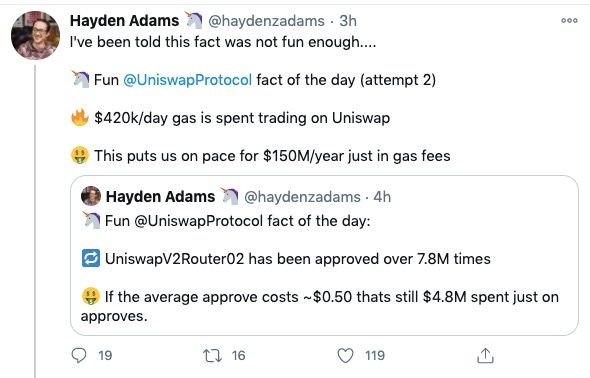Screen dimensions: 590x378
Task: Click Hayden Adams large profile avatar
Action: click(x=35, y=35)
